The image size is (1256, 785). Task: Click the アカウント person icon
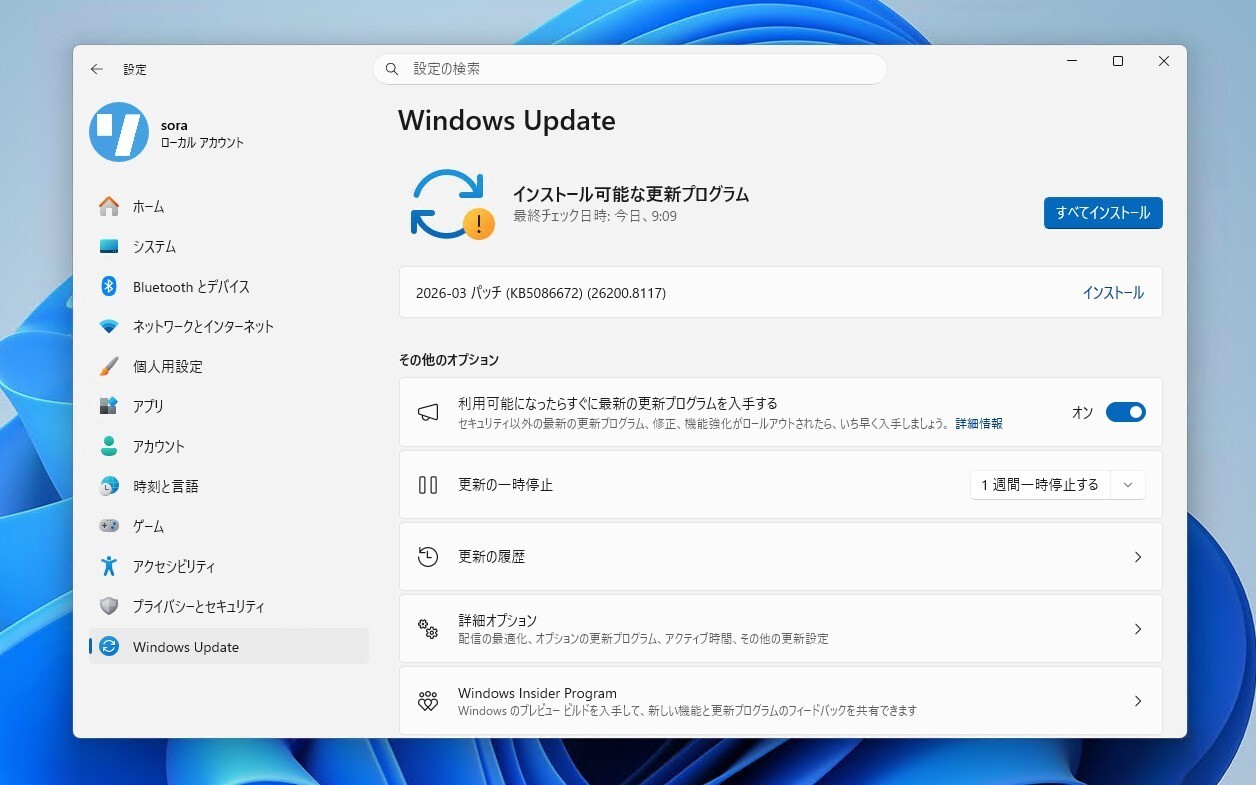click(109, 446)
